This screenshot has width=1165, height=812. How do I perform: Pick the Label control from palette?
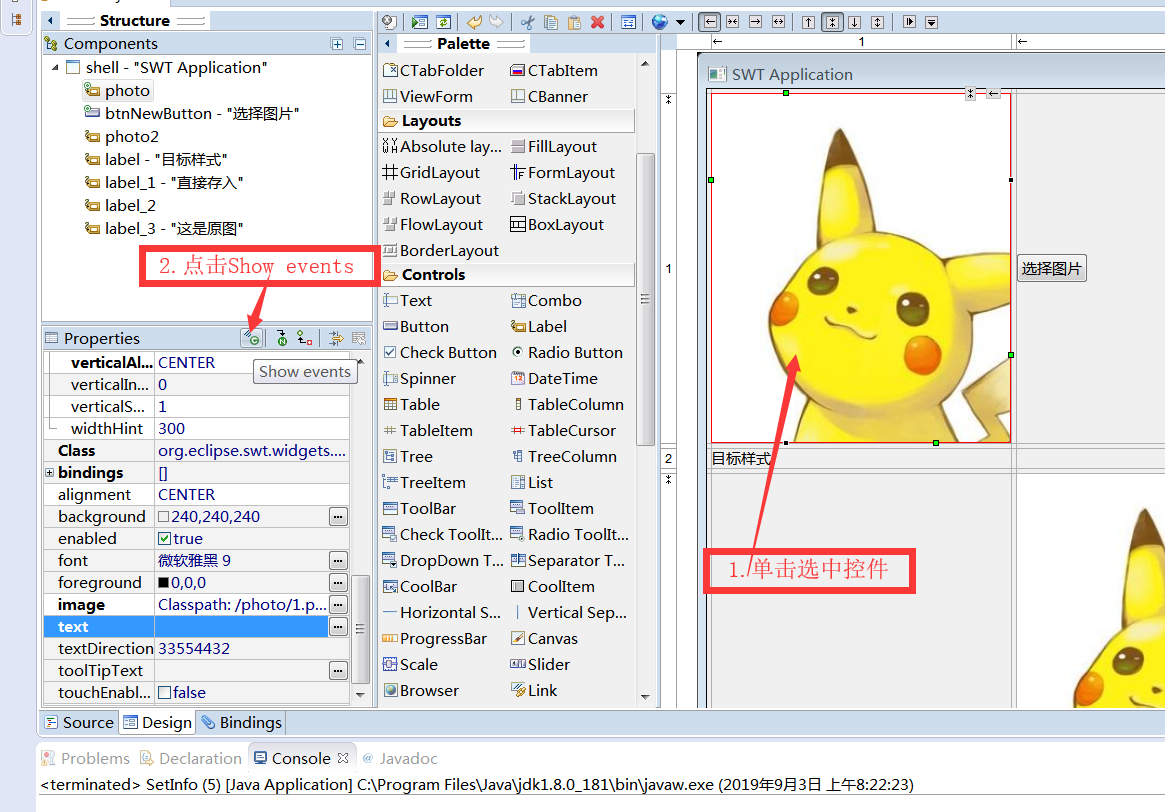(539, 326)
